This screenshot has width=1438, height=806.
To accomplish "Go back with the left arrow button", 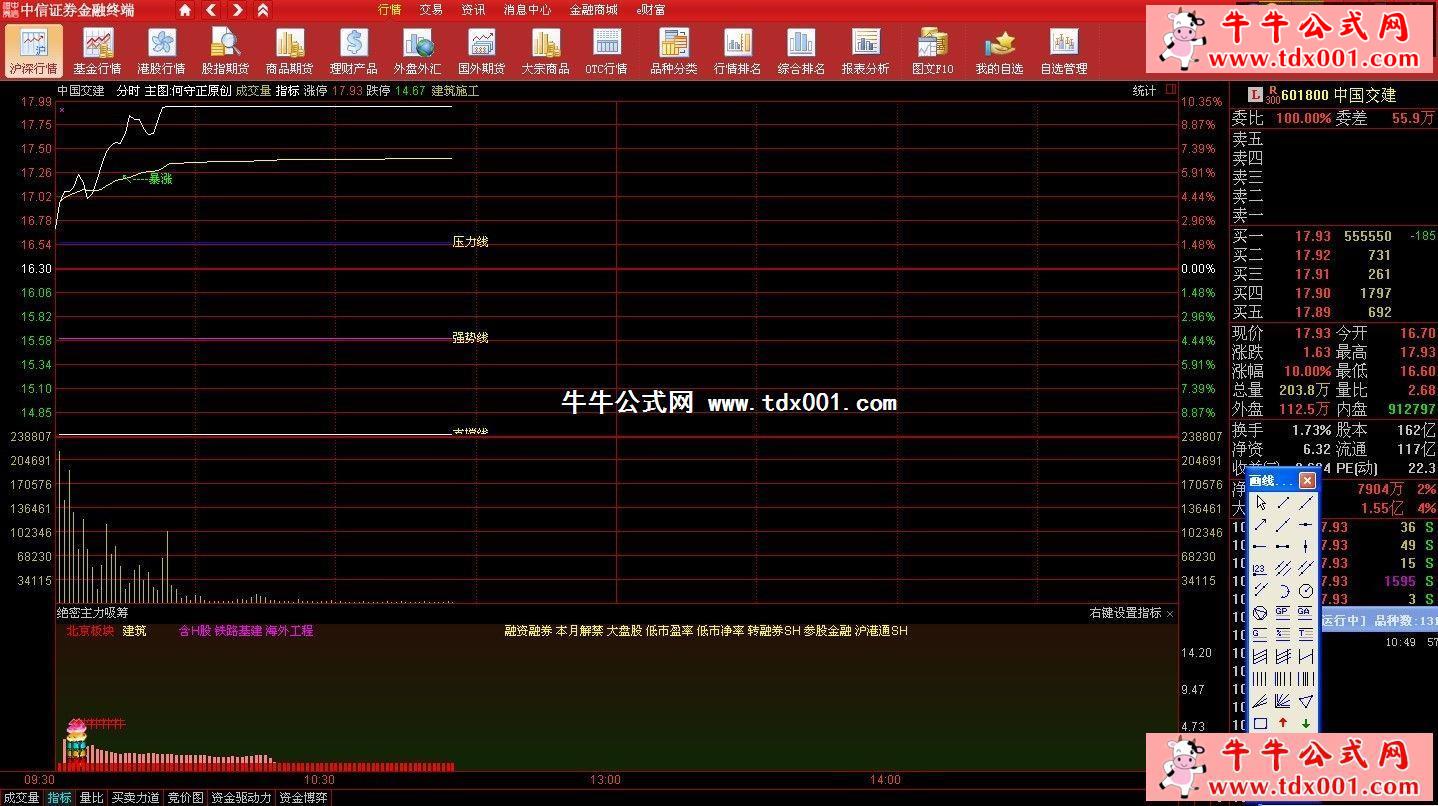I will [x=211, y=10].
